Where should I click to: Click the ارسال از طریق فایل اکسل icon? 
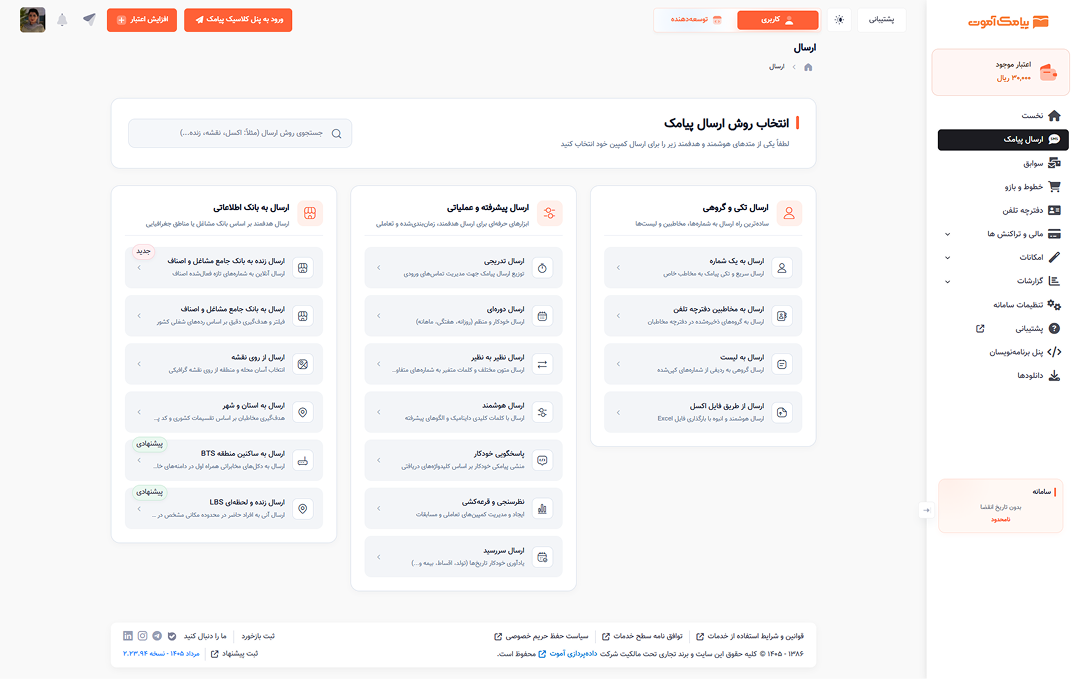pos(782,412)
